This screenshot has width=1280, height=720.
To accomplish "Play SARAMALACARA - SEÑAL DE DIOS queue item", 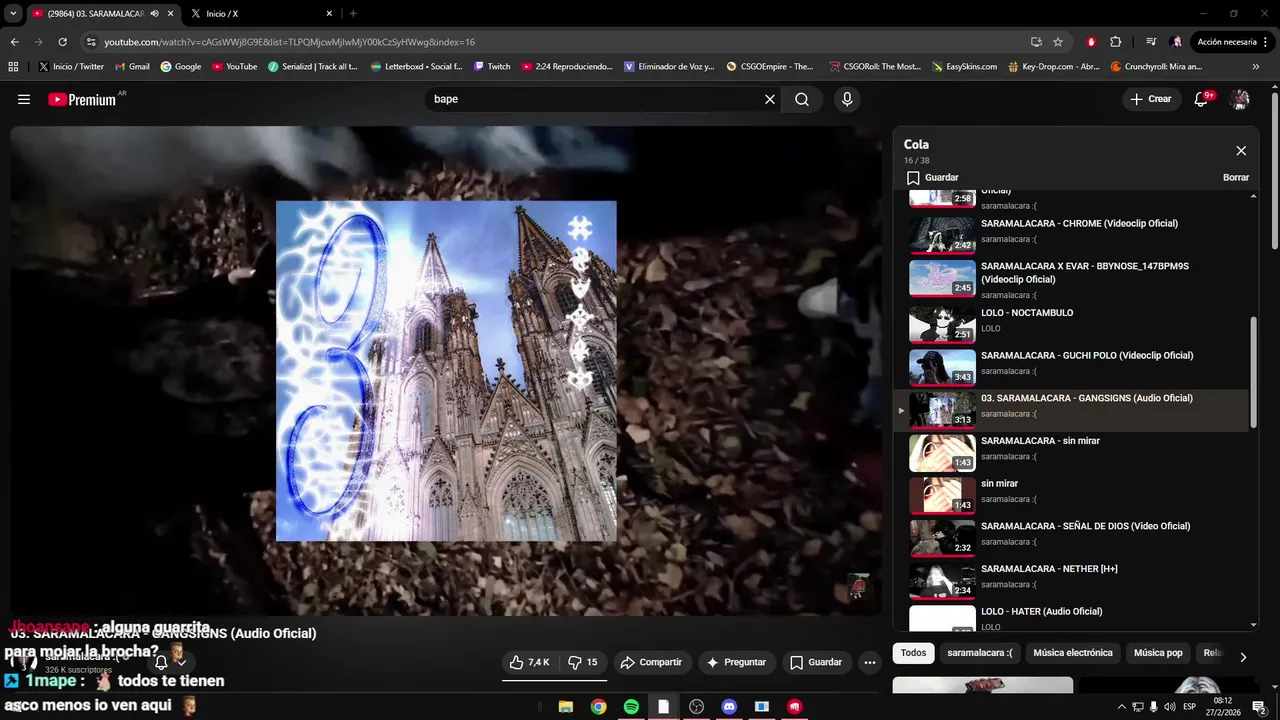I will point(1071,538).
